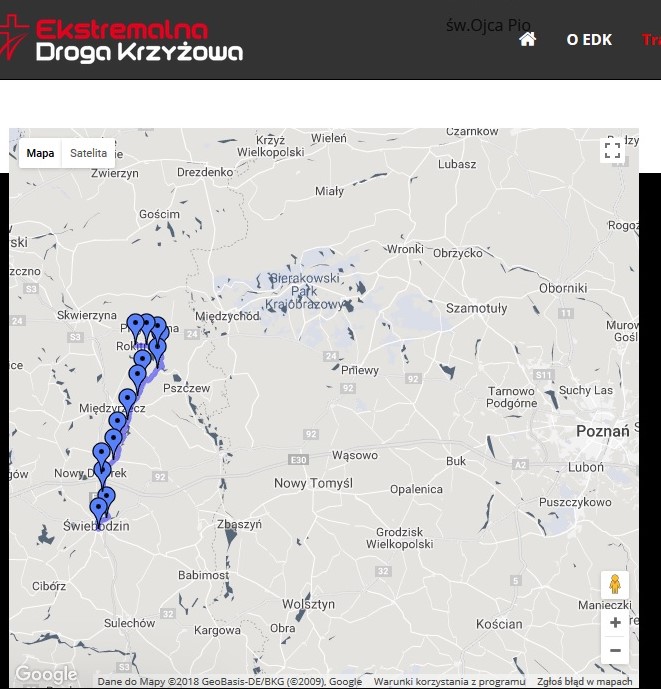Screen dimensions: 661x689
Task: Zoom in on the map
Action: tap(615, 622)
